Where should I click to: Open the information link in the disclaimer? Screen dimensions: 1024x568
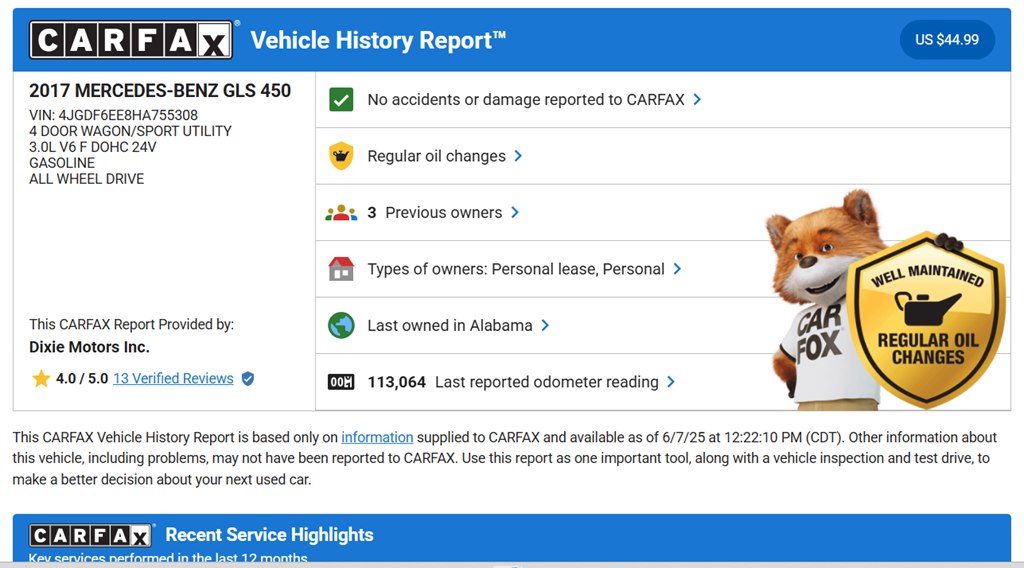(377, 437)
